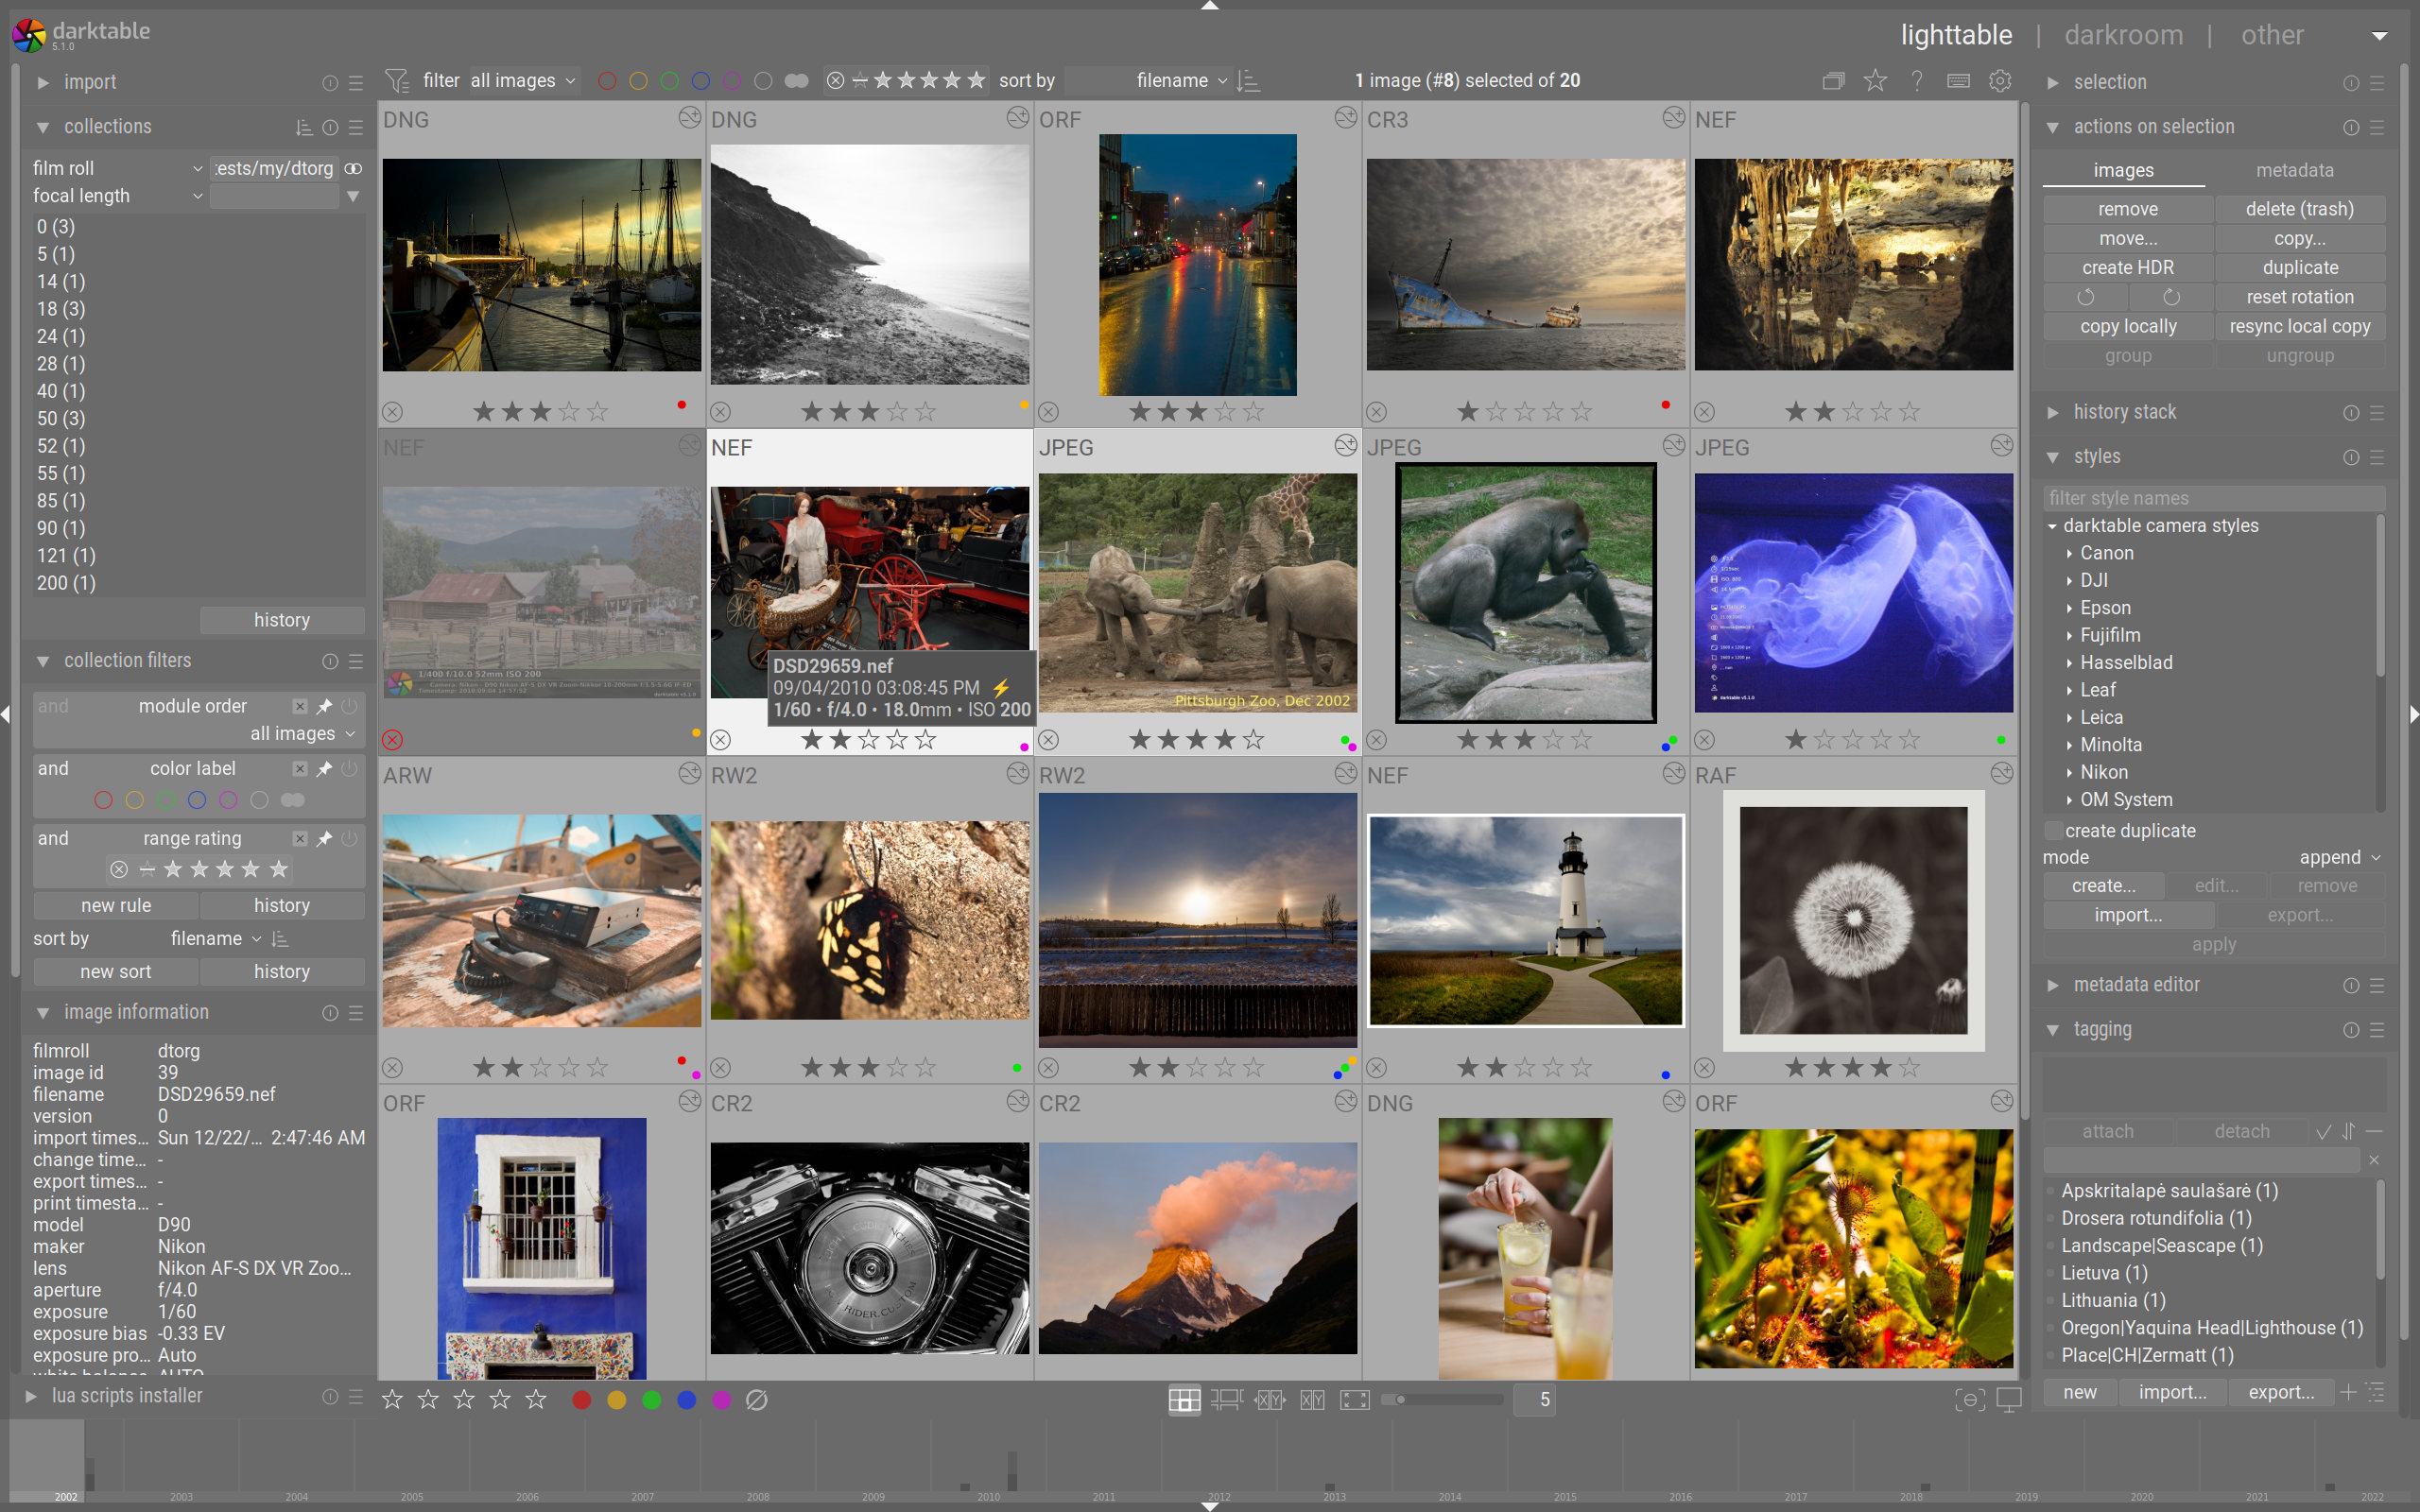Switch to the darkroom view
Screen dimensions: 2420x1512
(2125, 34)
